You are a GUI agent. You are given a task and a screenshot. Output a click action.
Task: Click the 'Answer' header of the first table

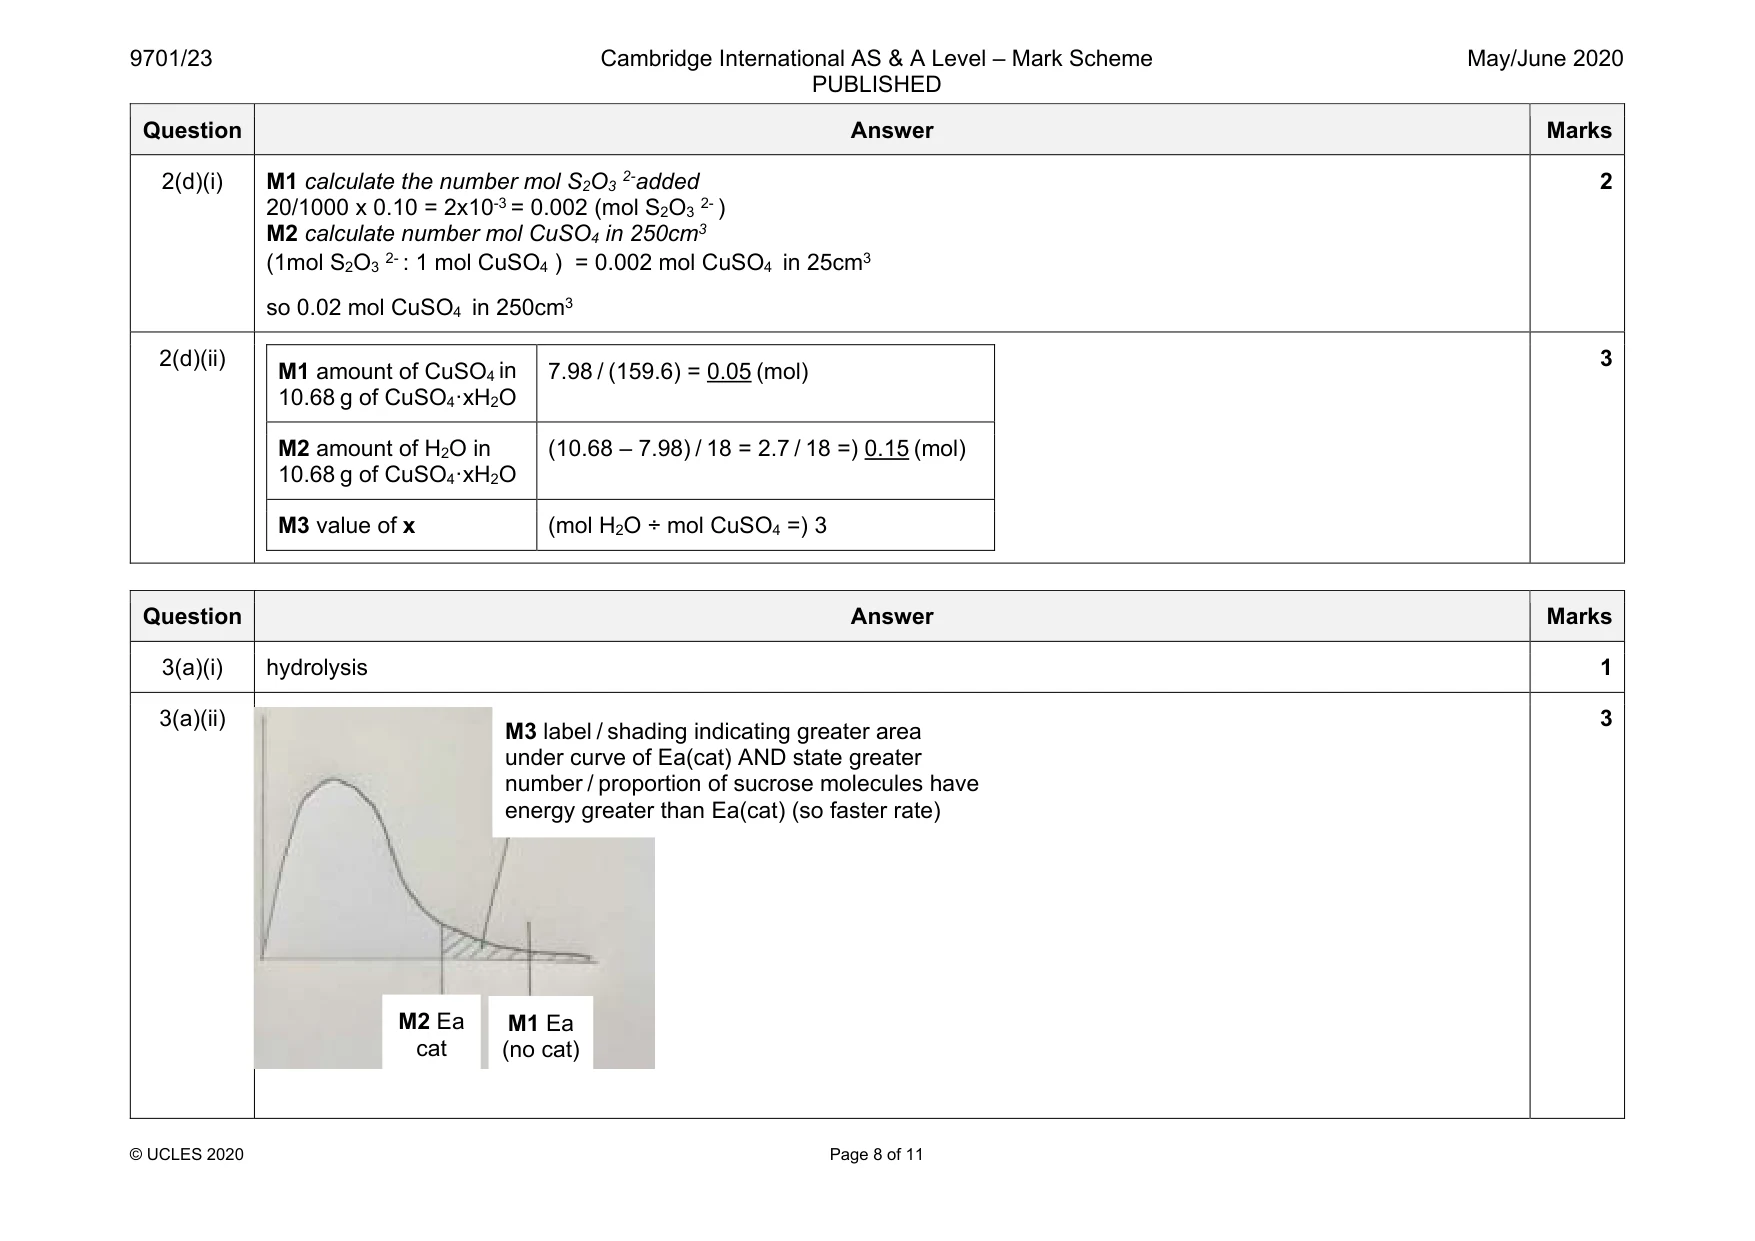891,130
